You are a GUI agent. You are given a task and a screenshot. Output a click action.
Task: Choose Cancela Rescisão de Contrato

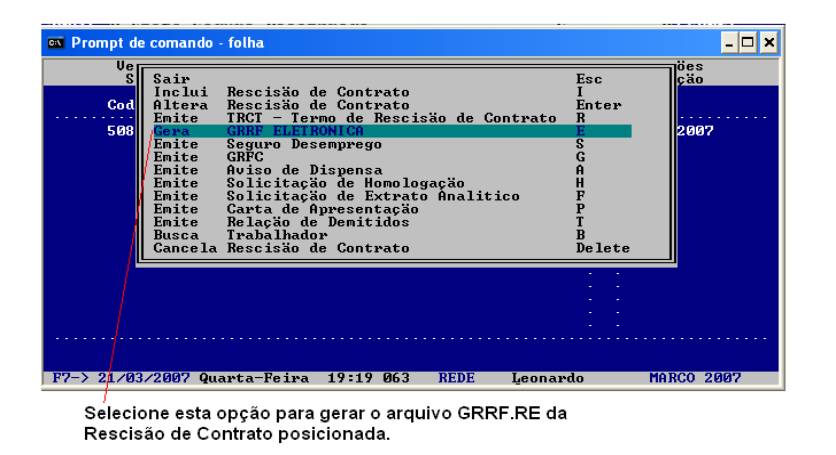[392, 248]
